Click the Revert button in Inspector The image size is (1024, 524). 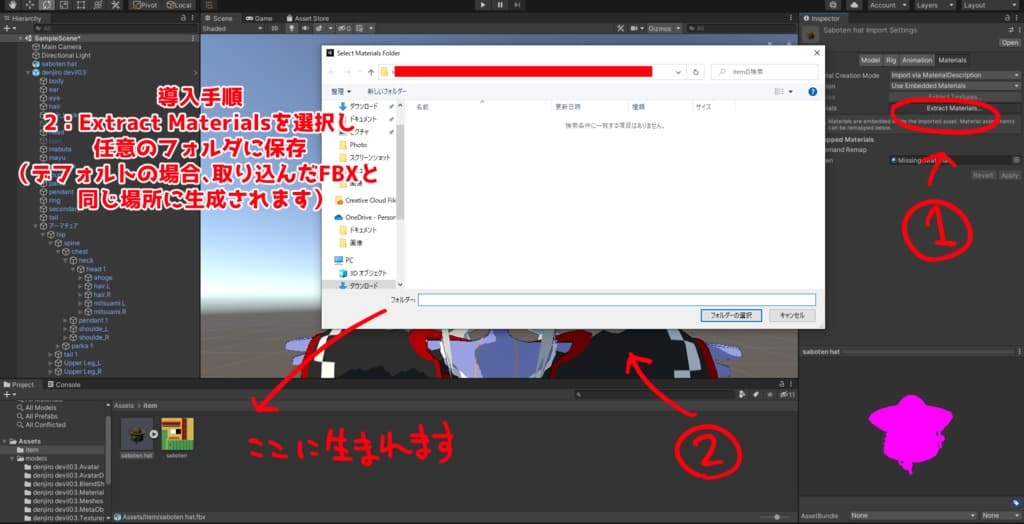(x=984, y=175)
